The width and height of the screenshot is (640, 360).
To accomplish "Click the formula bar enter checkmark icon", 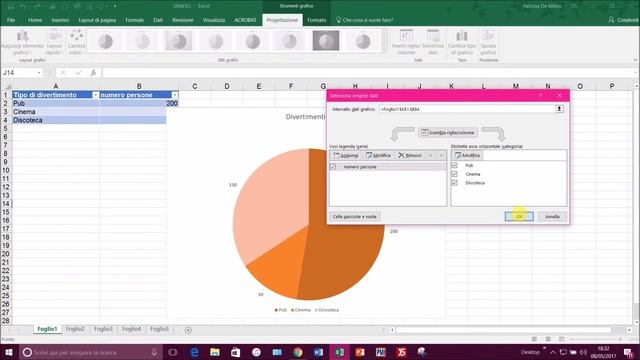I will pos(78,73).
